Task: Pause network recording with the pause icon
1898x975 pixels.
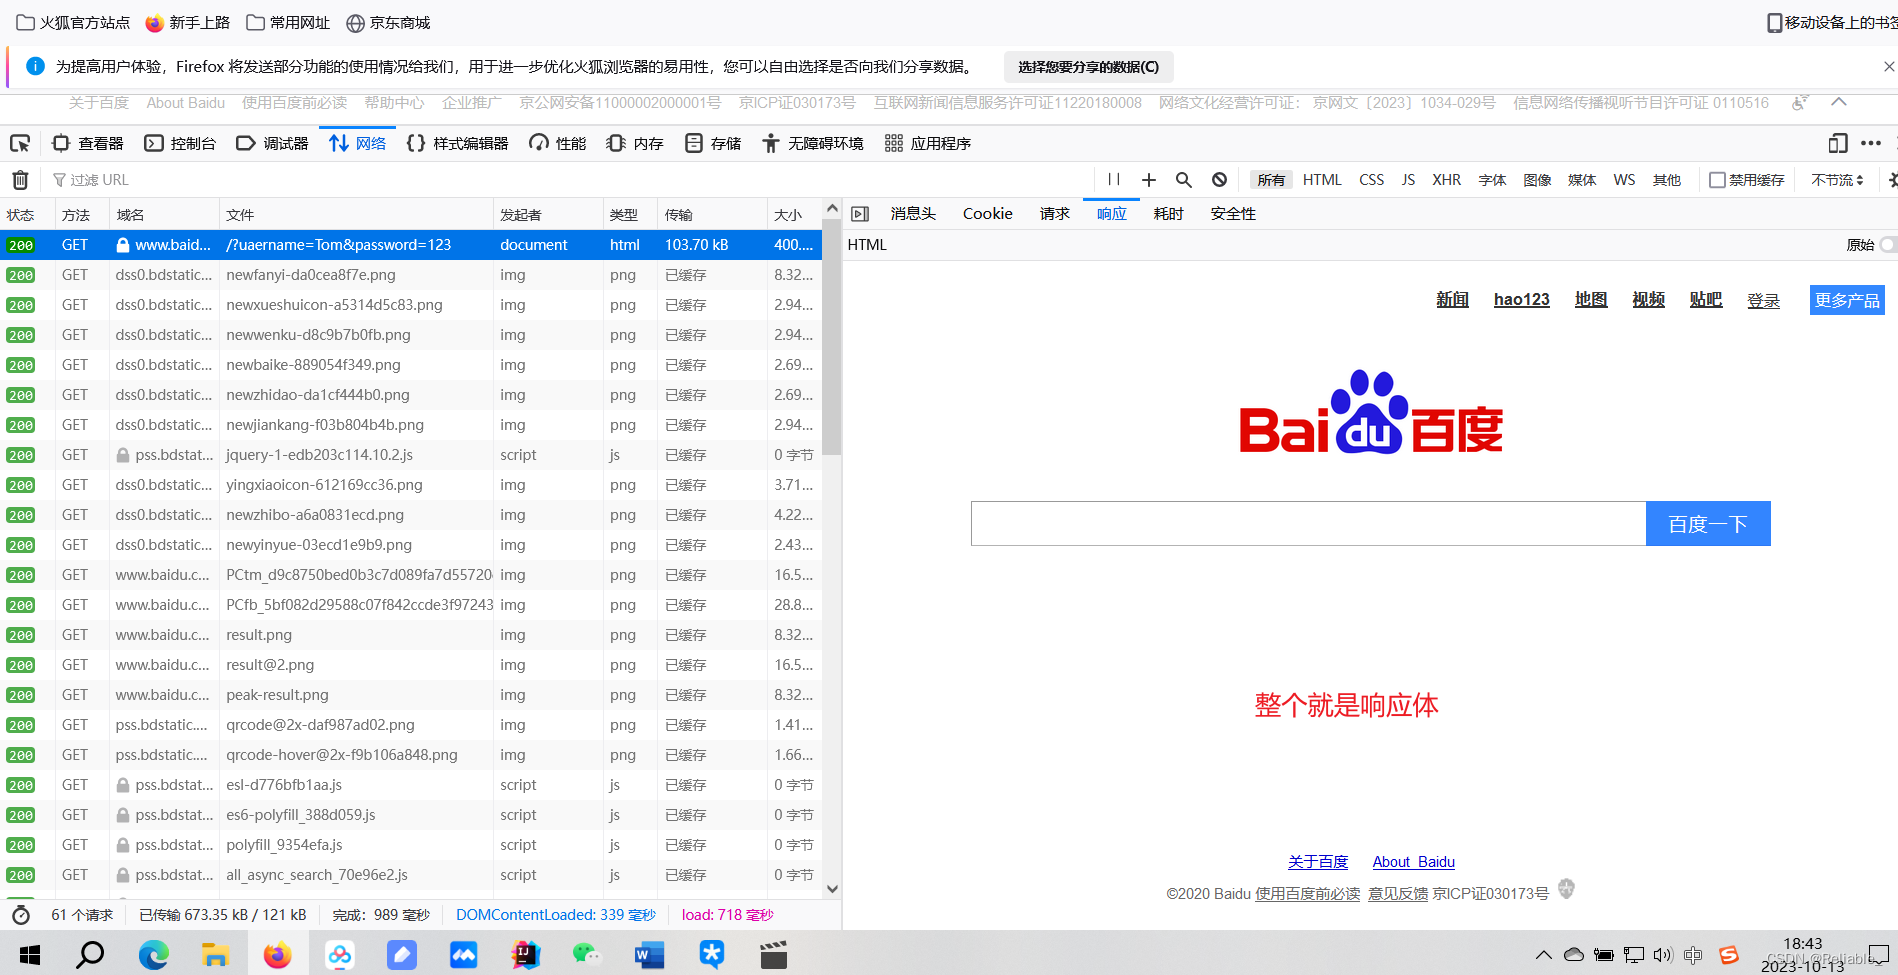Action: click(1114, 180)
